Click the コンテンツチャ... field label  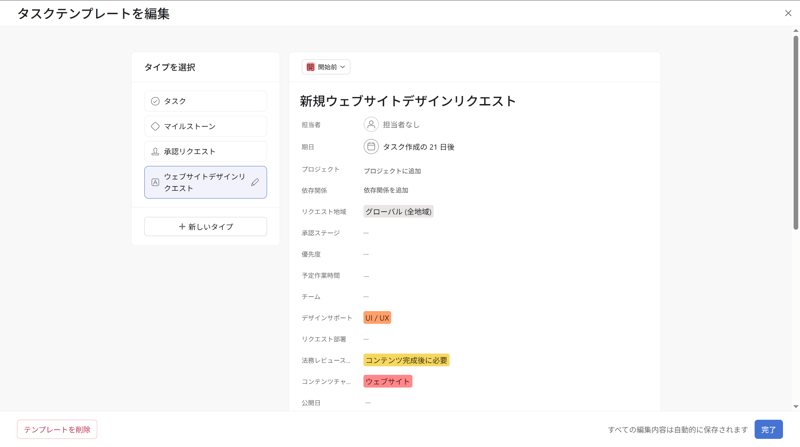326,382
